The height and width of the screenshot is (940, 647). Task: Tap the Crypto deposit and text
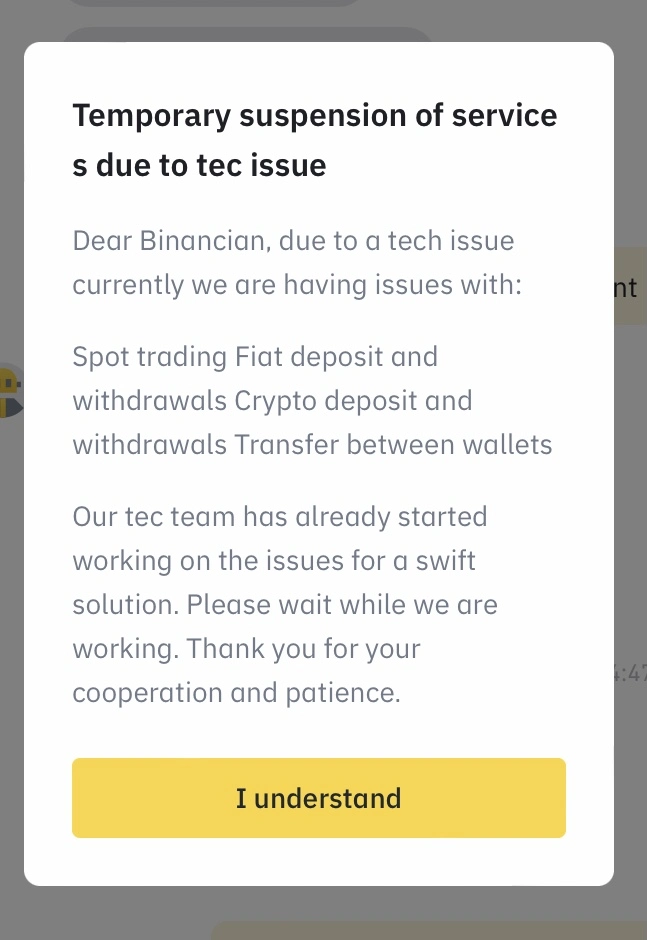[x=353, y=401]
